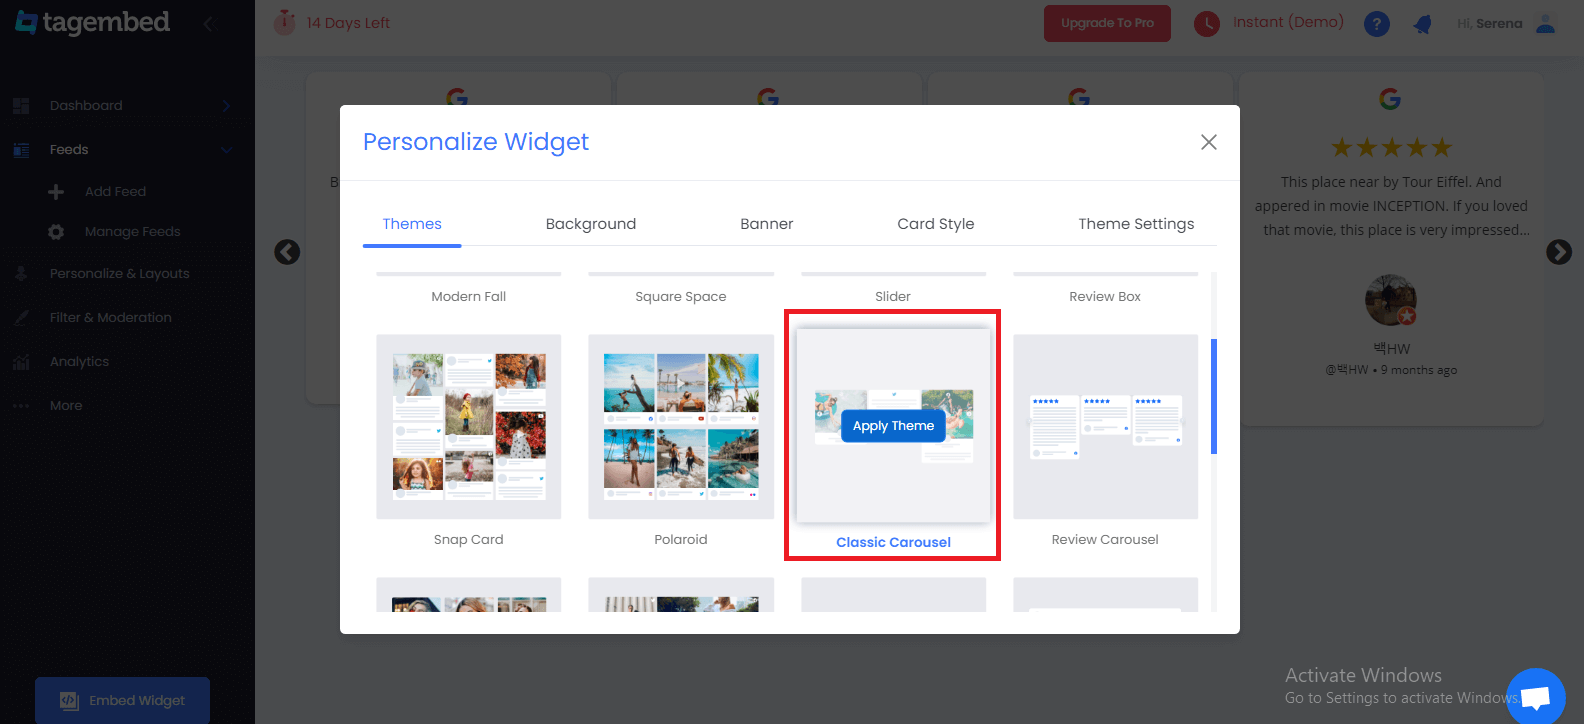1584x724 pixels.
Task: Go to previous review with left arrow
Action: point(287,252)
